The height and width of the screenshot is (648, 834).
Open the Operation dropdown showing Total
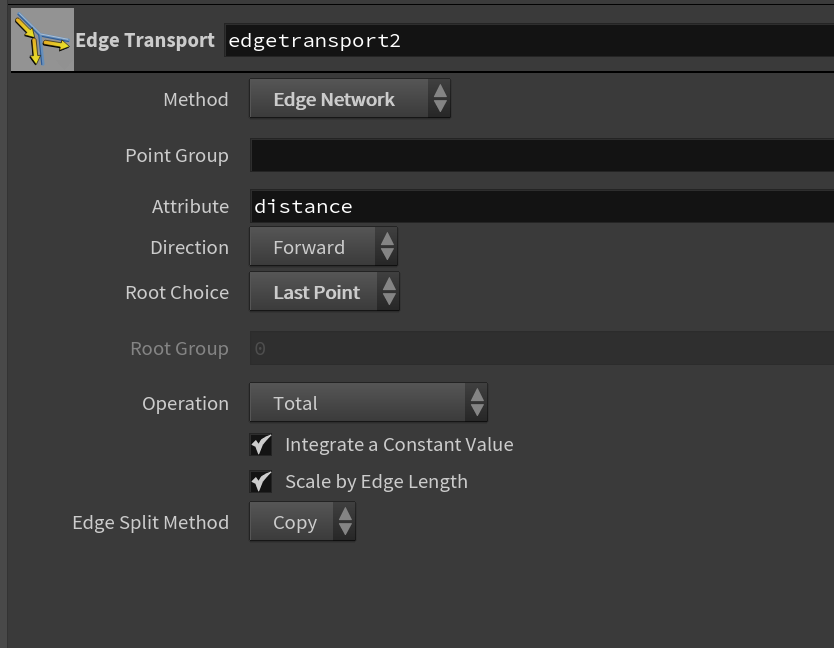368,402
